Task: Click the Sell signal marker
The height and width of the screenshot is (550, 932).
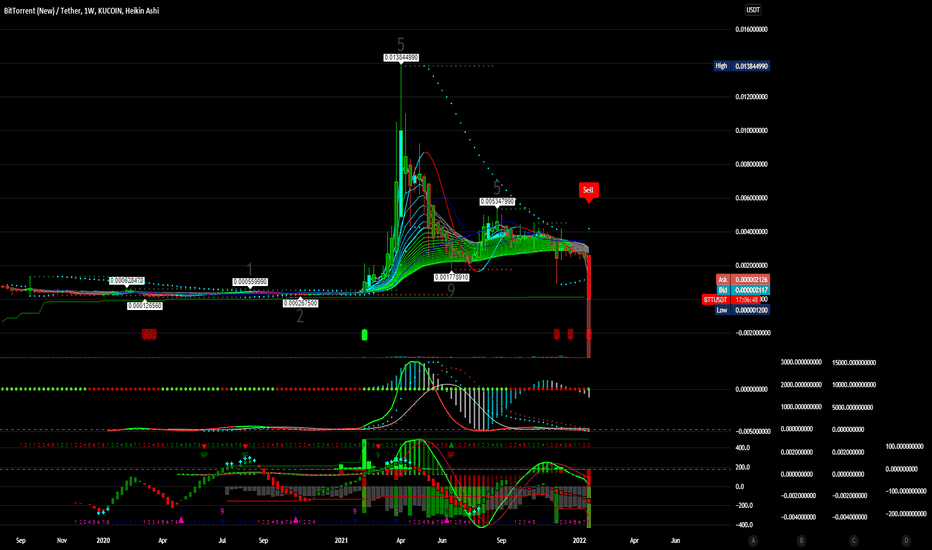Action: click(x=588, y=190)
